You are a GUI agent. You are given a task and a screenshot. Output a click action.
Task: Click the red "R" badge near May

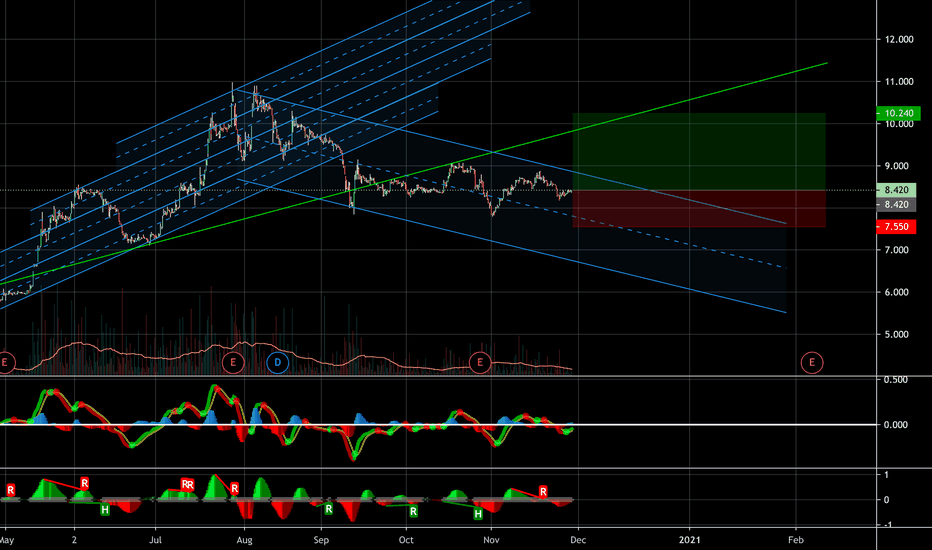10,491
